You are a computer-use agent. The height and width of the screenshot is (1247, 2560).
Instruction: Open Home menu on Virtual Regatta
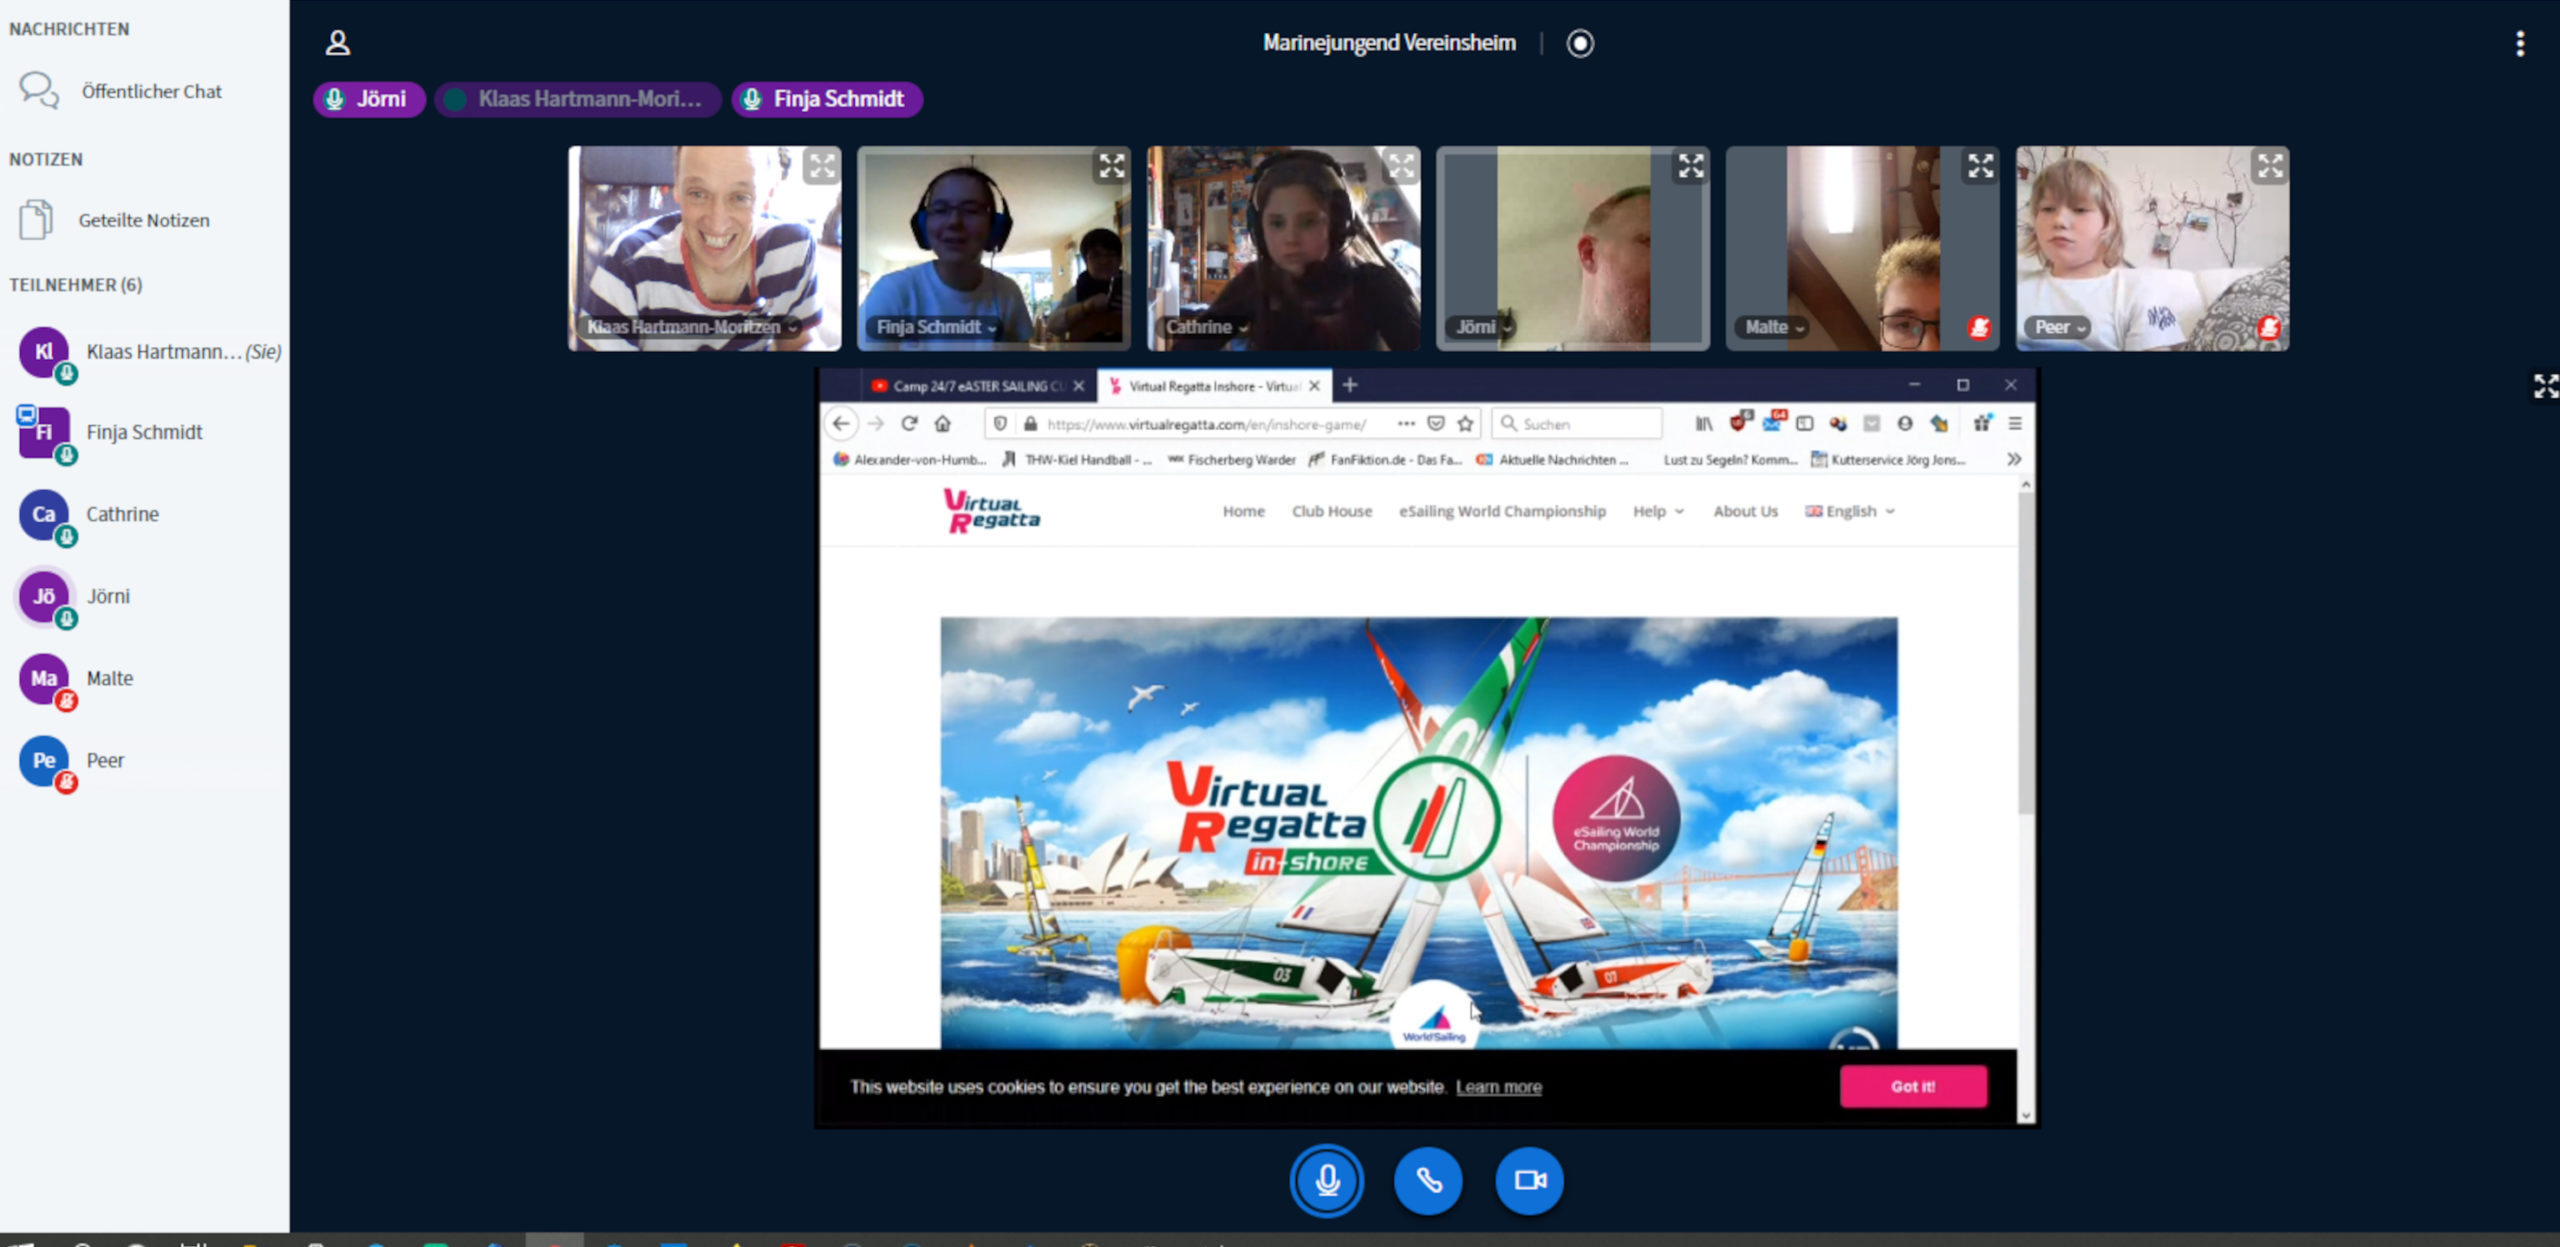tap(1244, 511)
